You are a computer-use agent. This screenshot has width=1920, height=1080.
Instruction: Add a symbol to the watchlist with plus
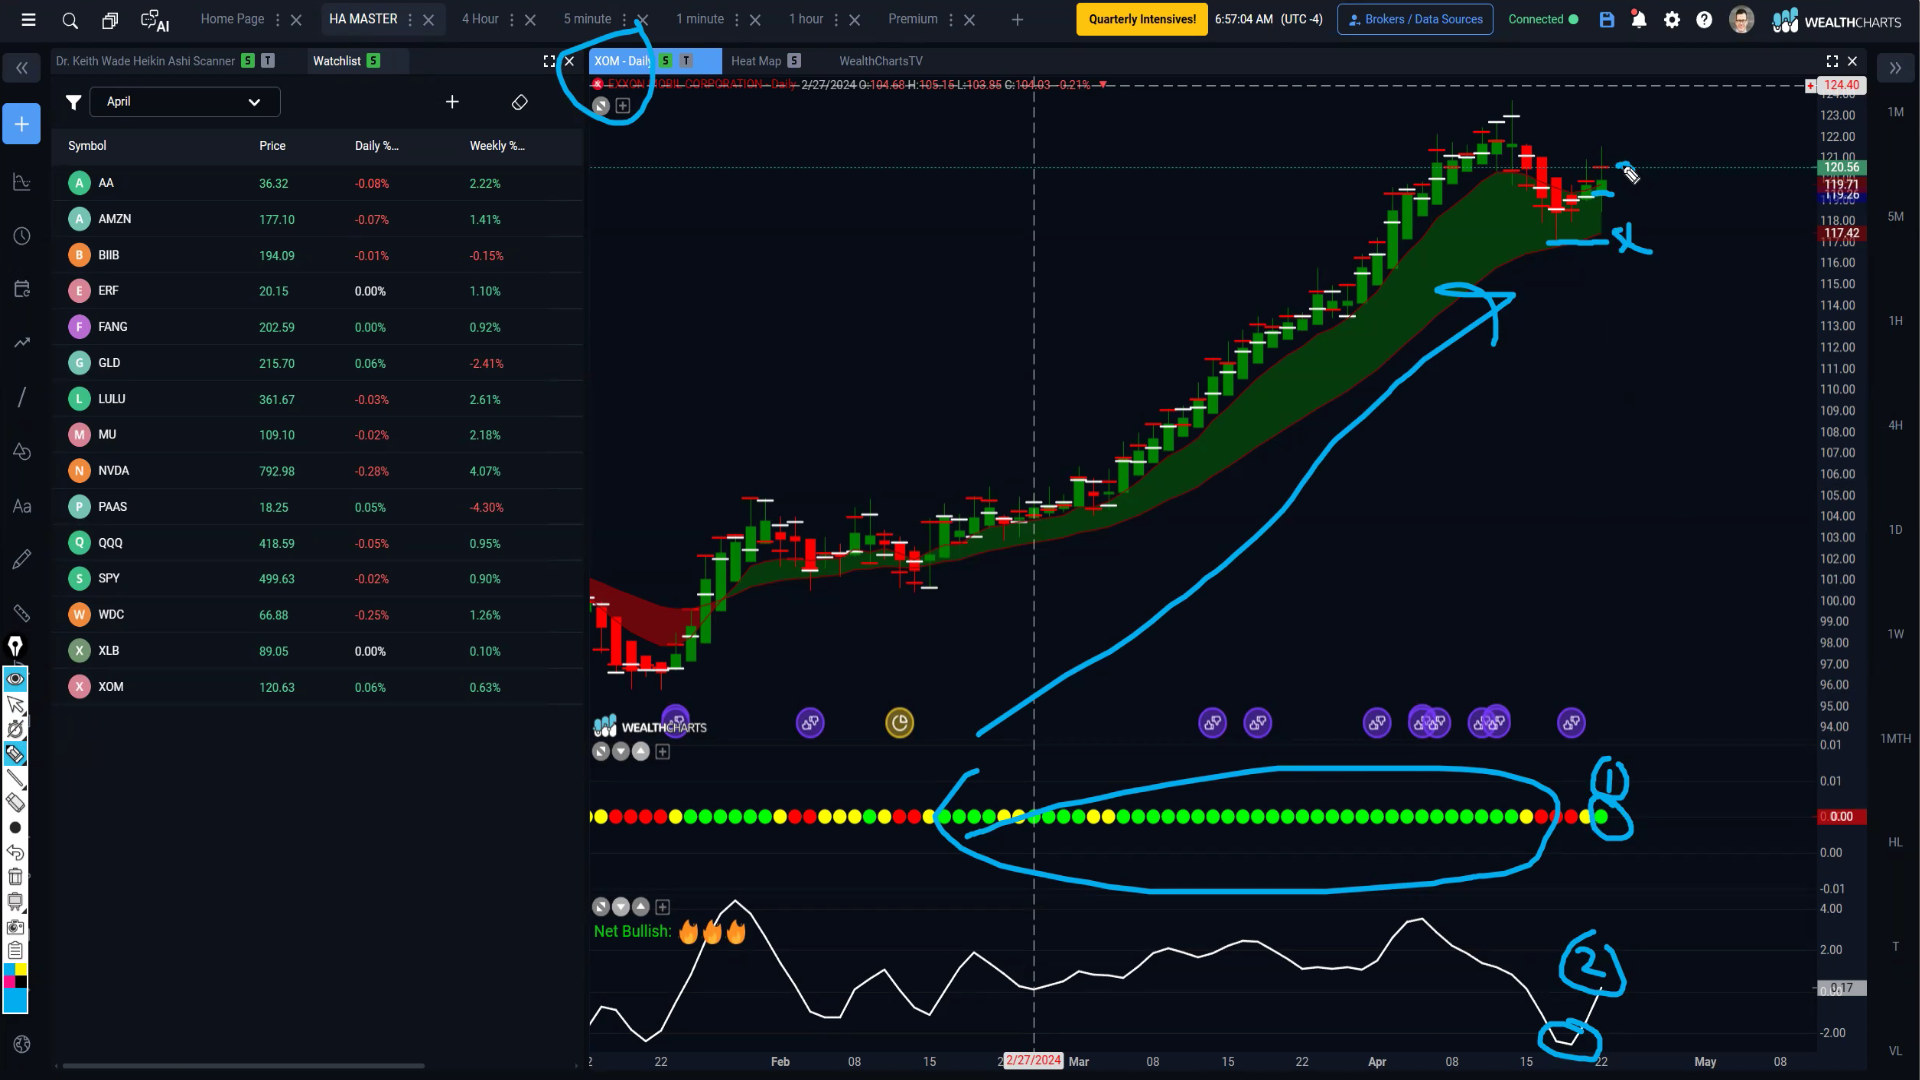[x=452, y=102]
